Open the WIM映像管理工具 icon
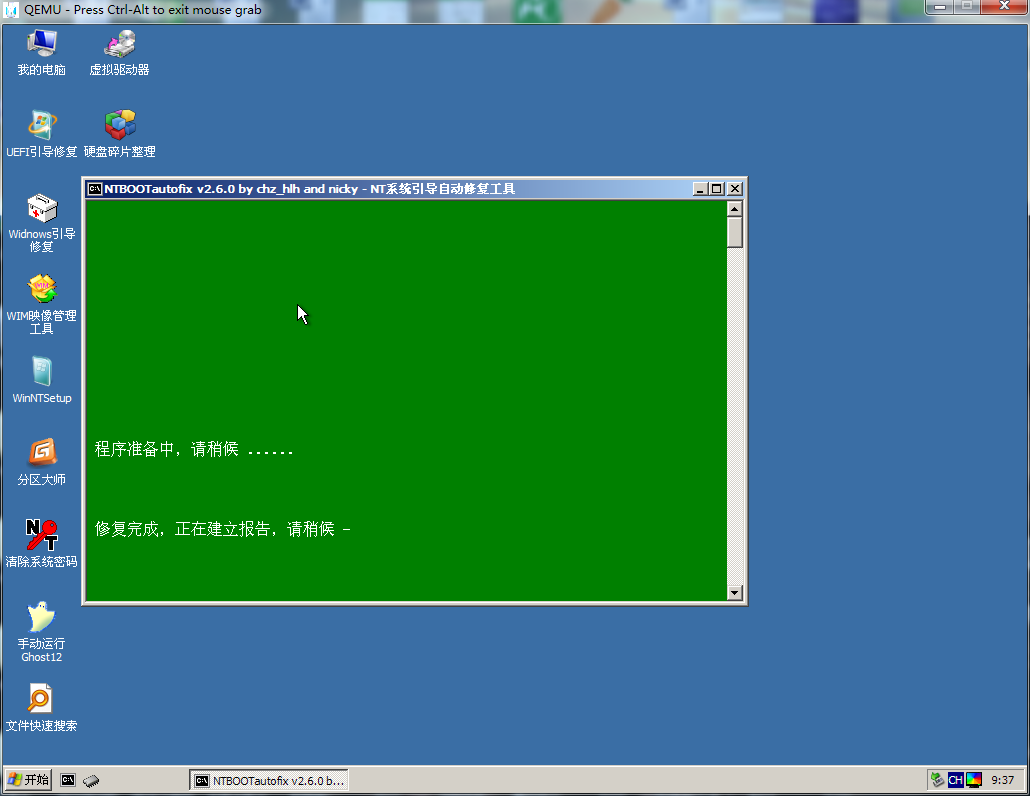This screenshot has width=1030, height=796. [41, 290]
